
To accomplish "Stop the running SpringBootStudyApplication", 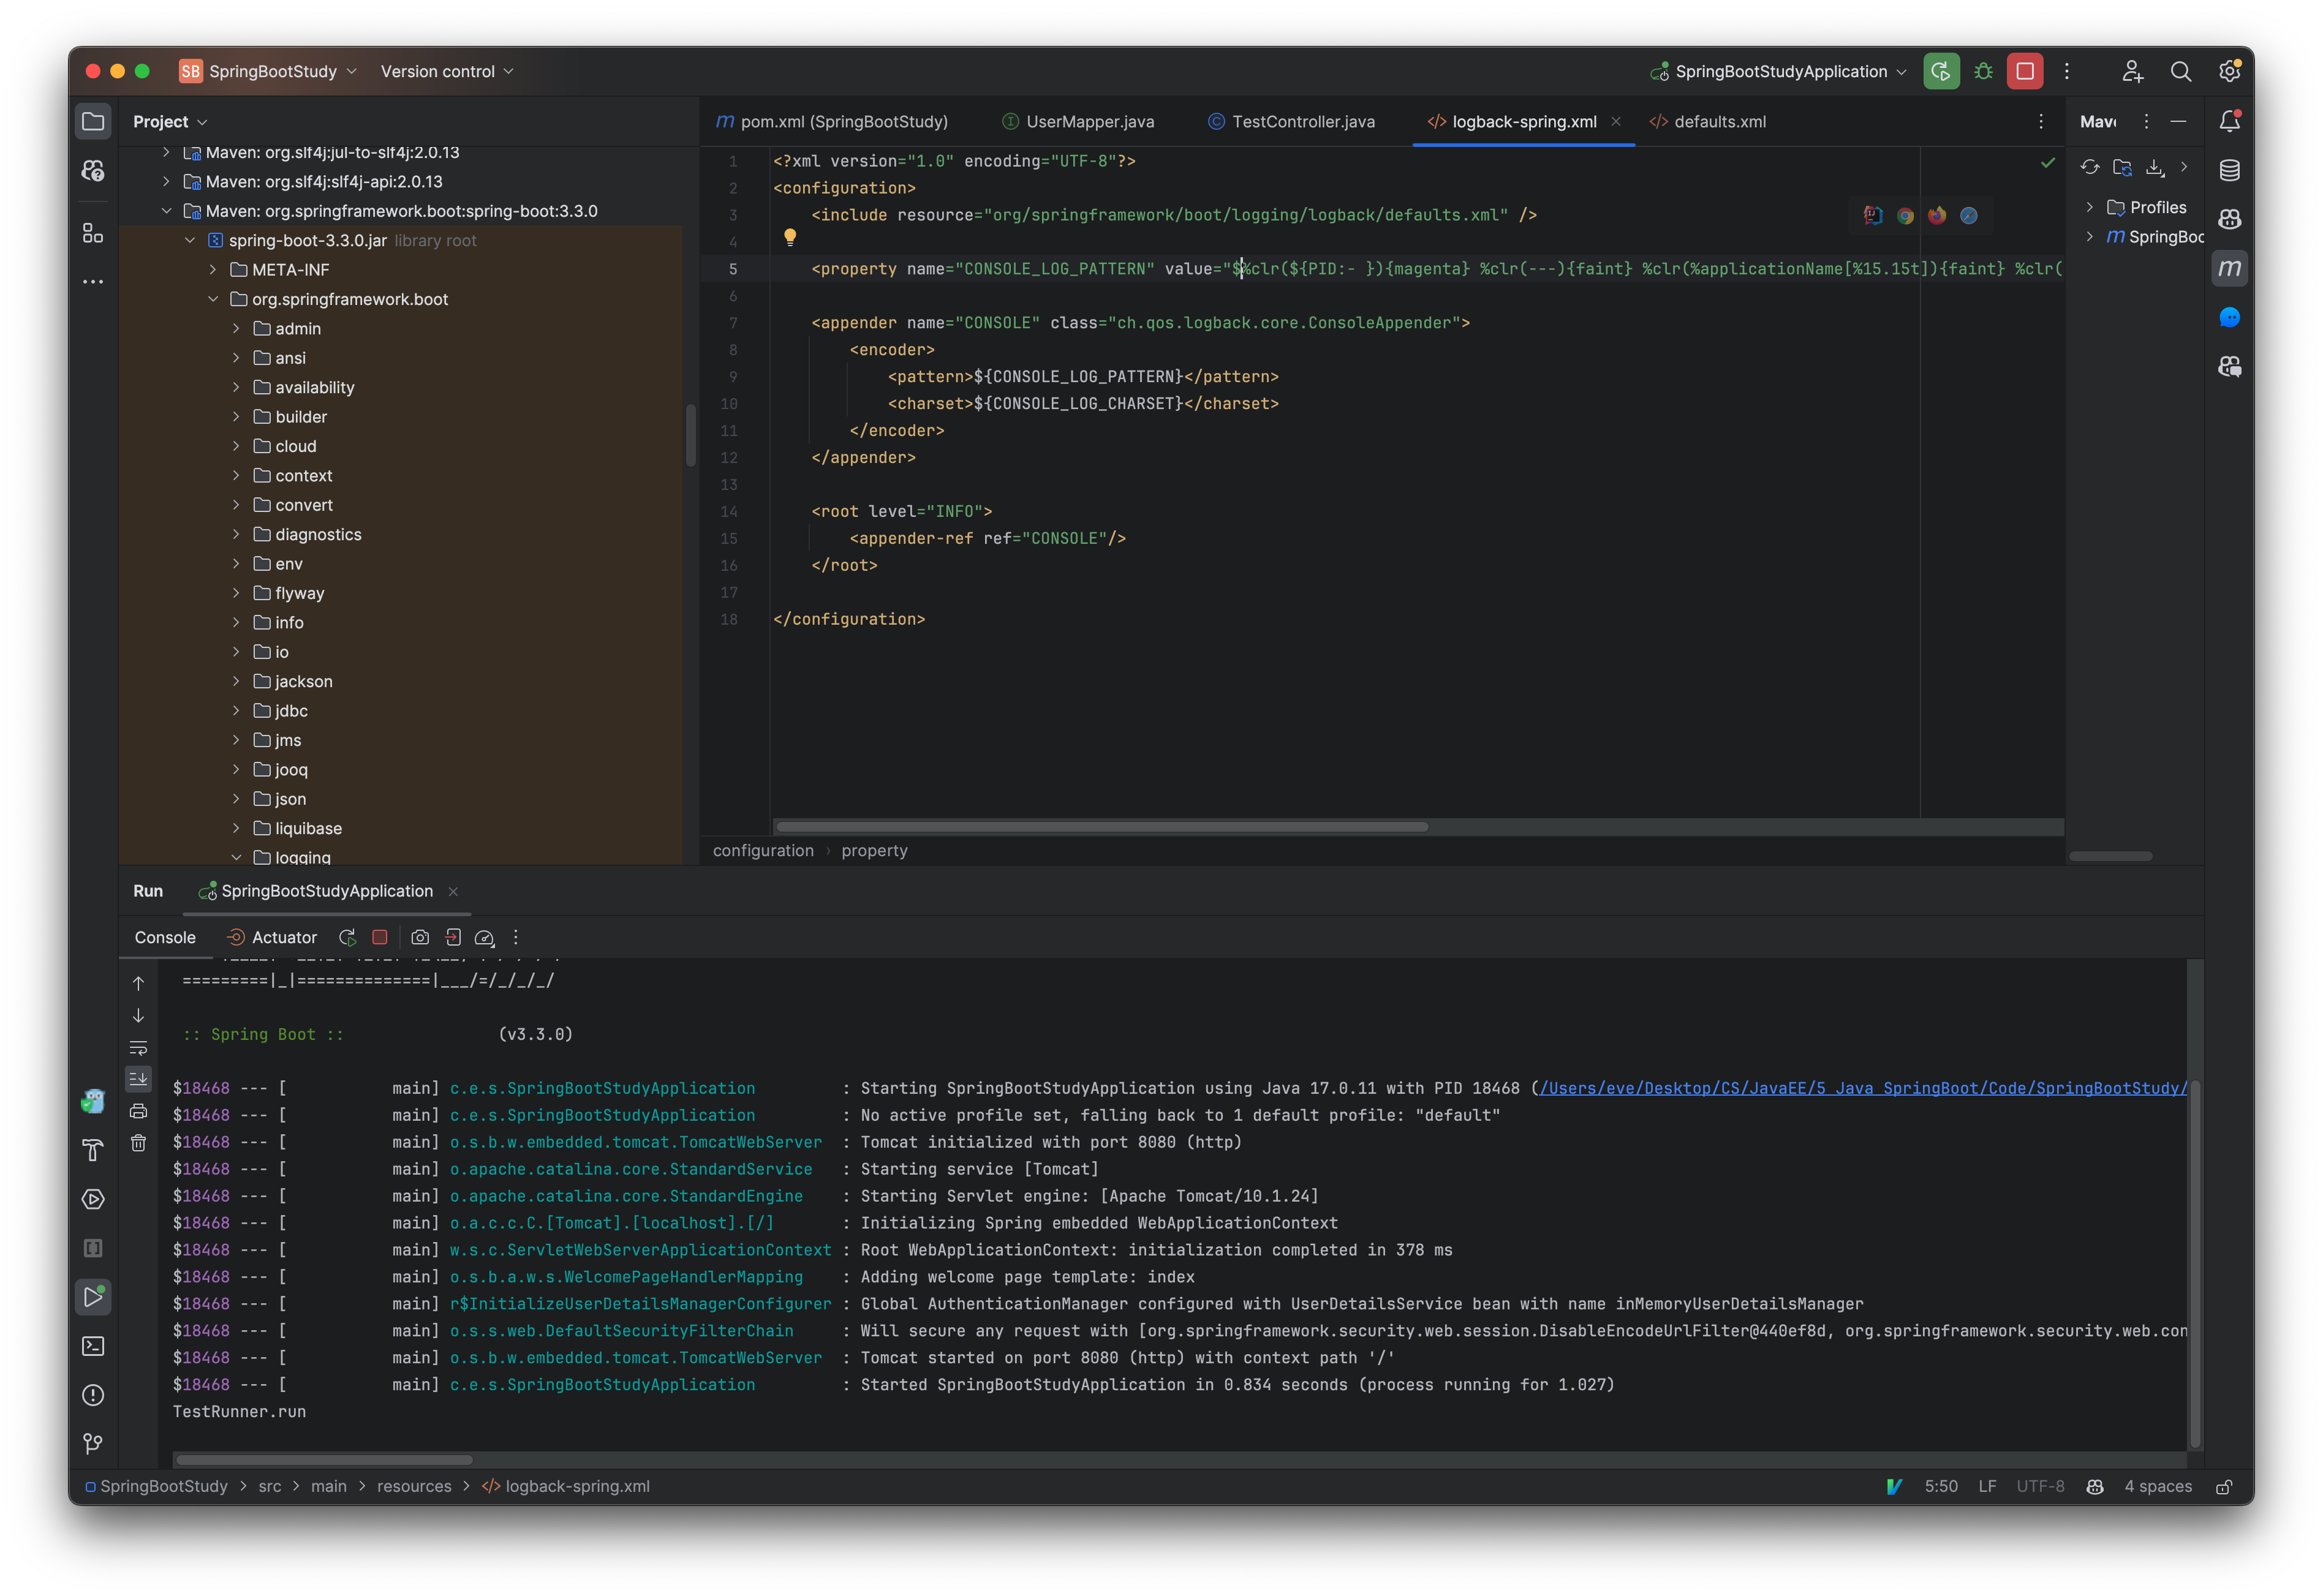I will [379, 937].
